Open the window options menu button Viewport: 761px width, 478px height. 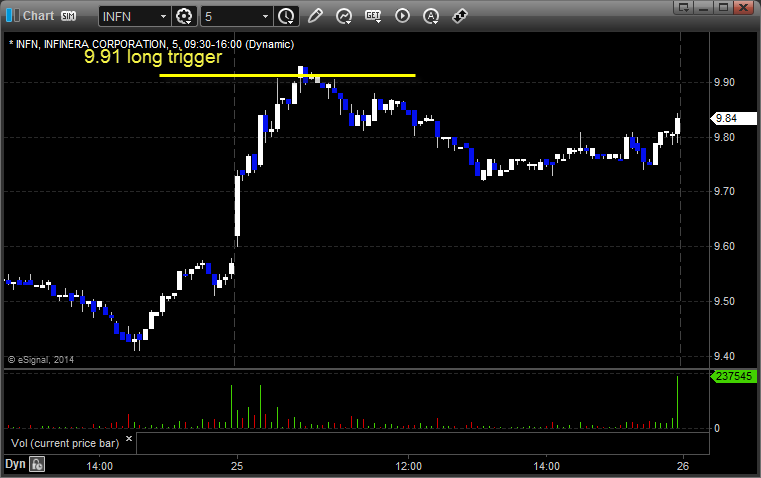684,7
